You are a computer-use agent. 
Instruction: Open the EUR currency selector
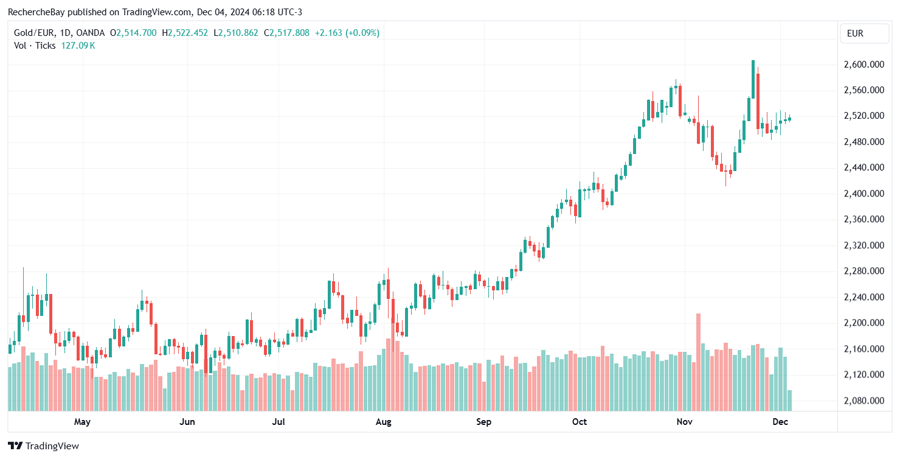click(865, 33)
